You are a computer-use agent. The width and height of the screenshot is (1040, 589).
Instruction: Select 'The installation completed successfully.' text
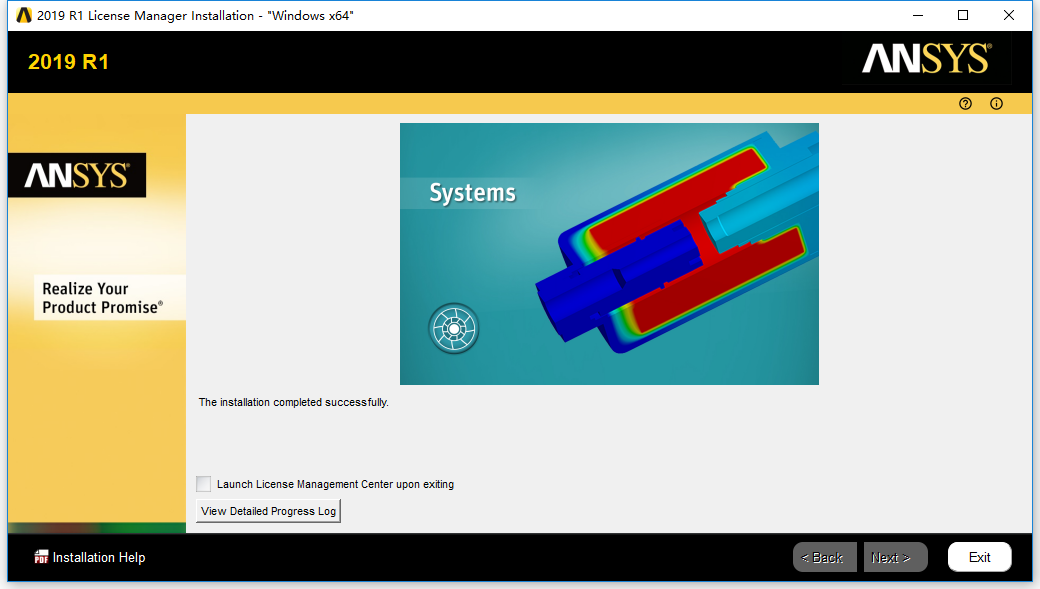(x=294, y=402)
